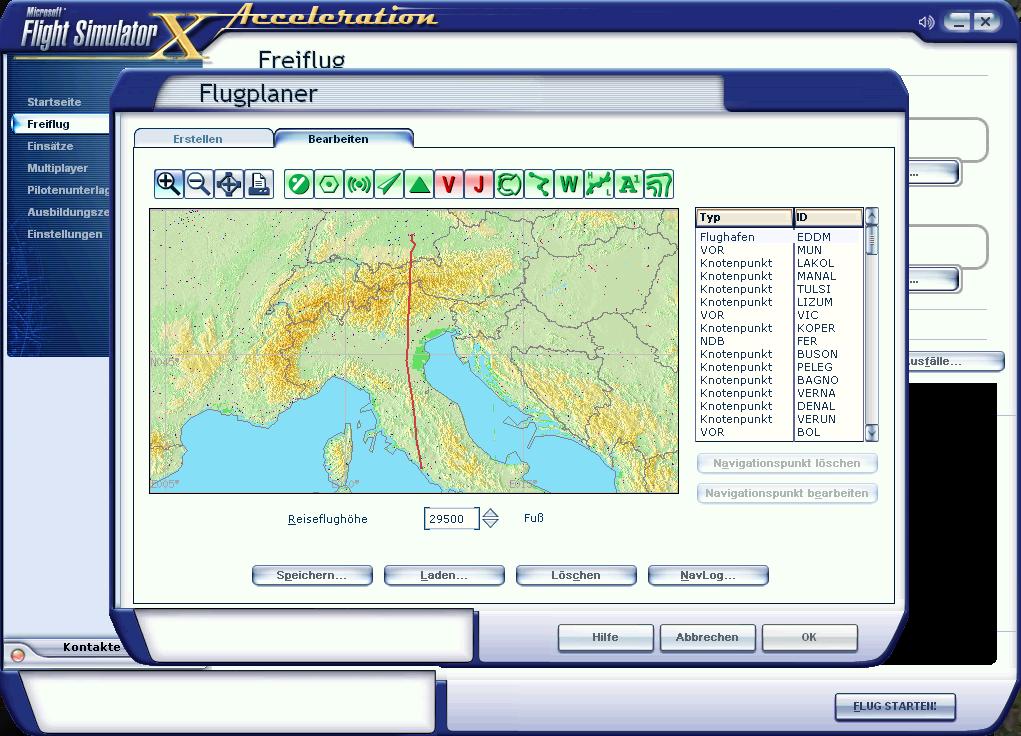Click FLUG STARTEN! button
The width and height of the screenshot is (1021, 736).
tap(895, 707)
